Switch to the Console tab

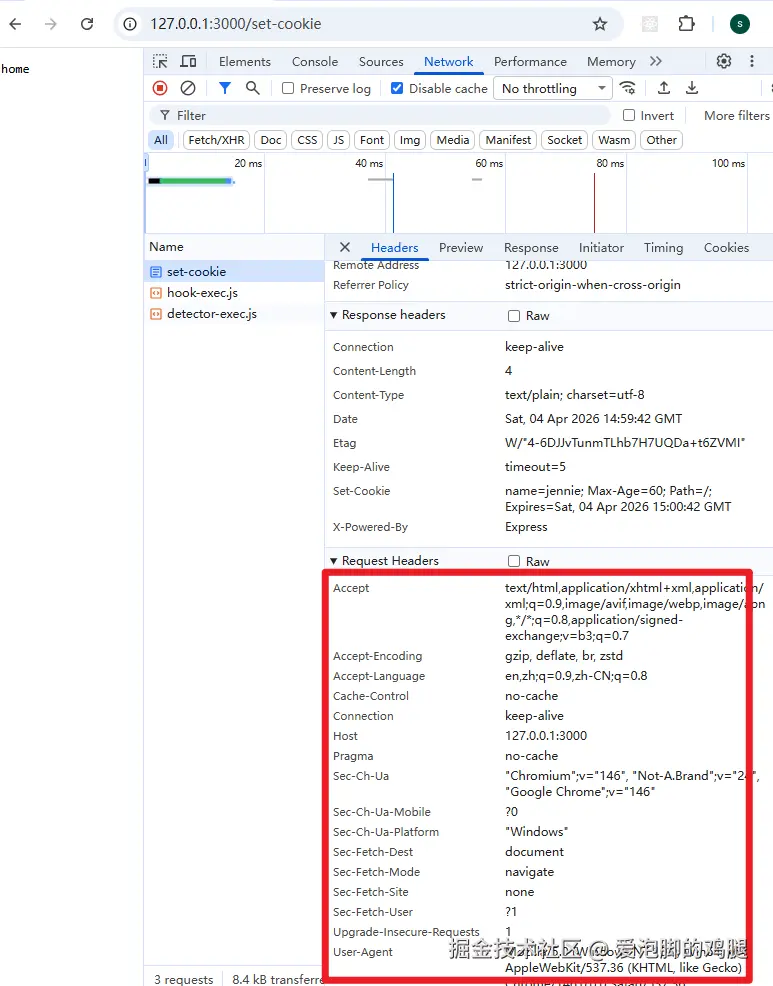(314, 62)
